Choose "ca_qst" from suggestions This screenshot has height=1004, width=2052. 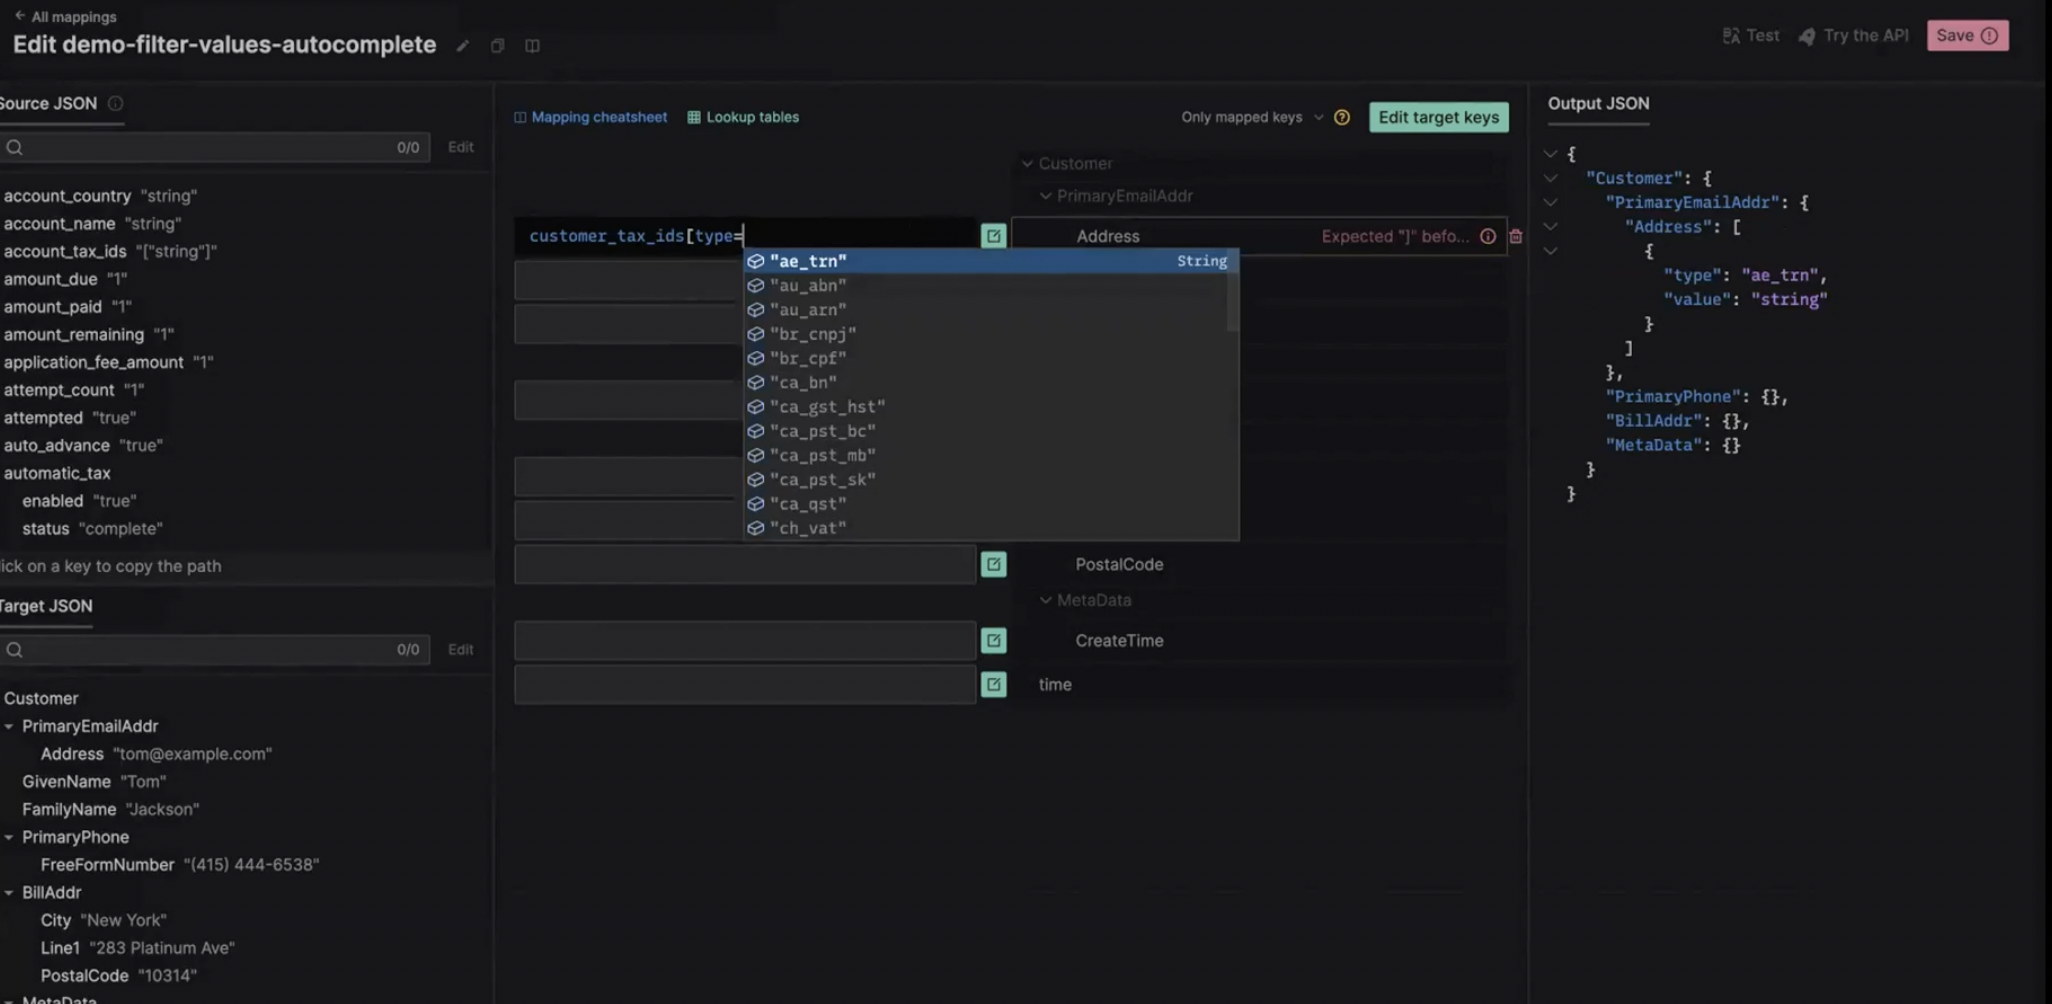click(985, 504)
